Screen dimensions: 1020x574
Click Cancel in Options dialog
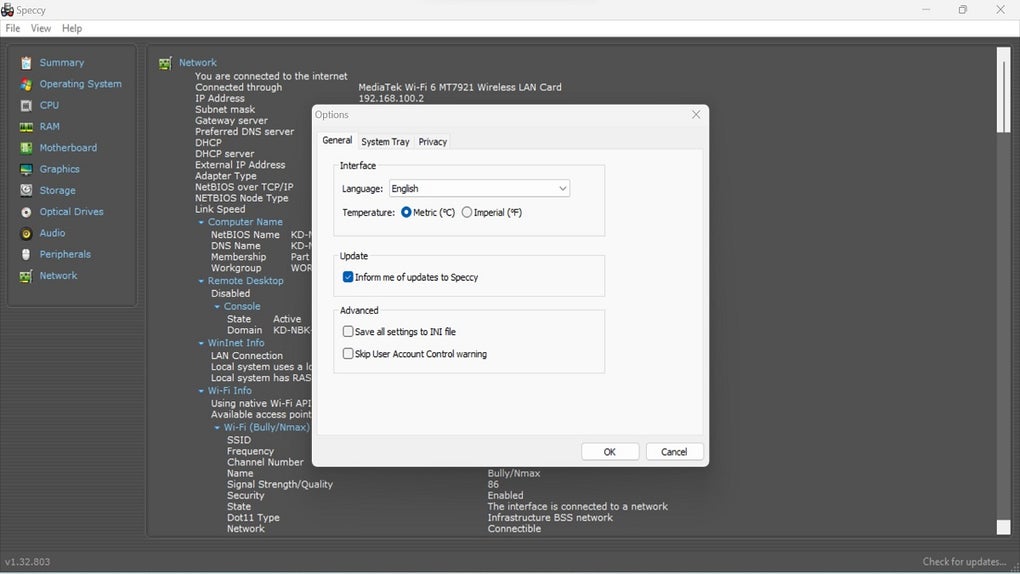tap(674, 452)
